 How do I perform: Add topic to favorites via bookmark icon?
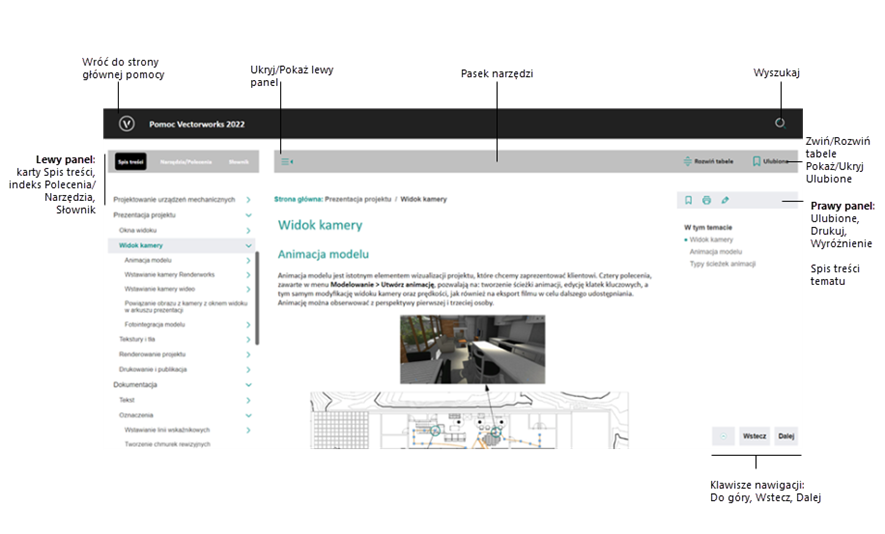coord(688,200)
